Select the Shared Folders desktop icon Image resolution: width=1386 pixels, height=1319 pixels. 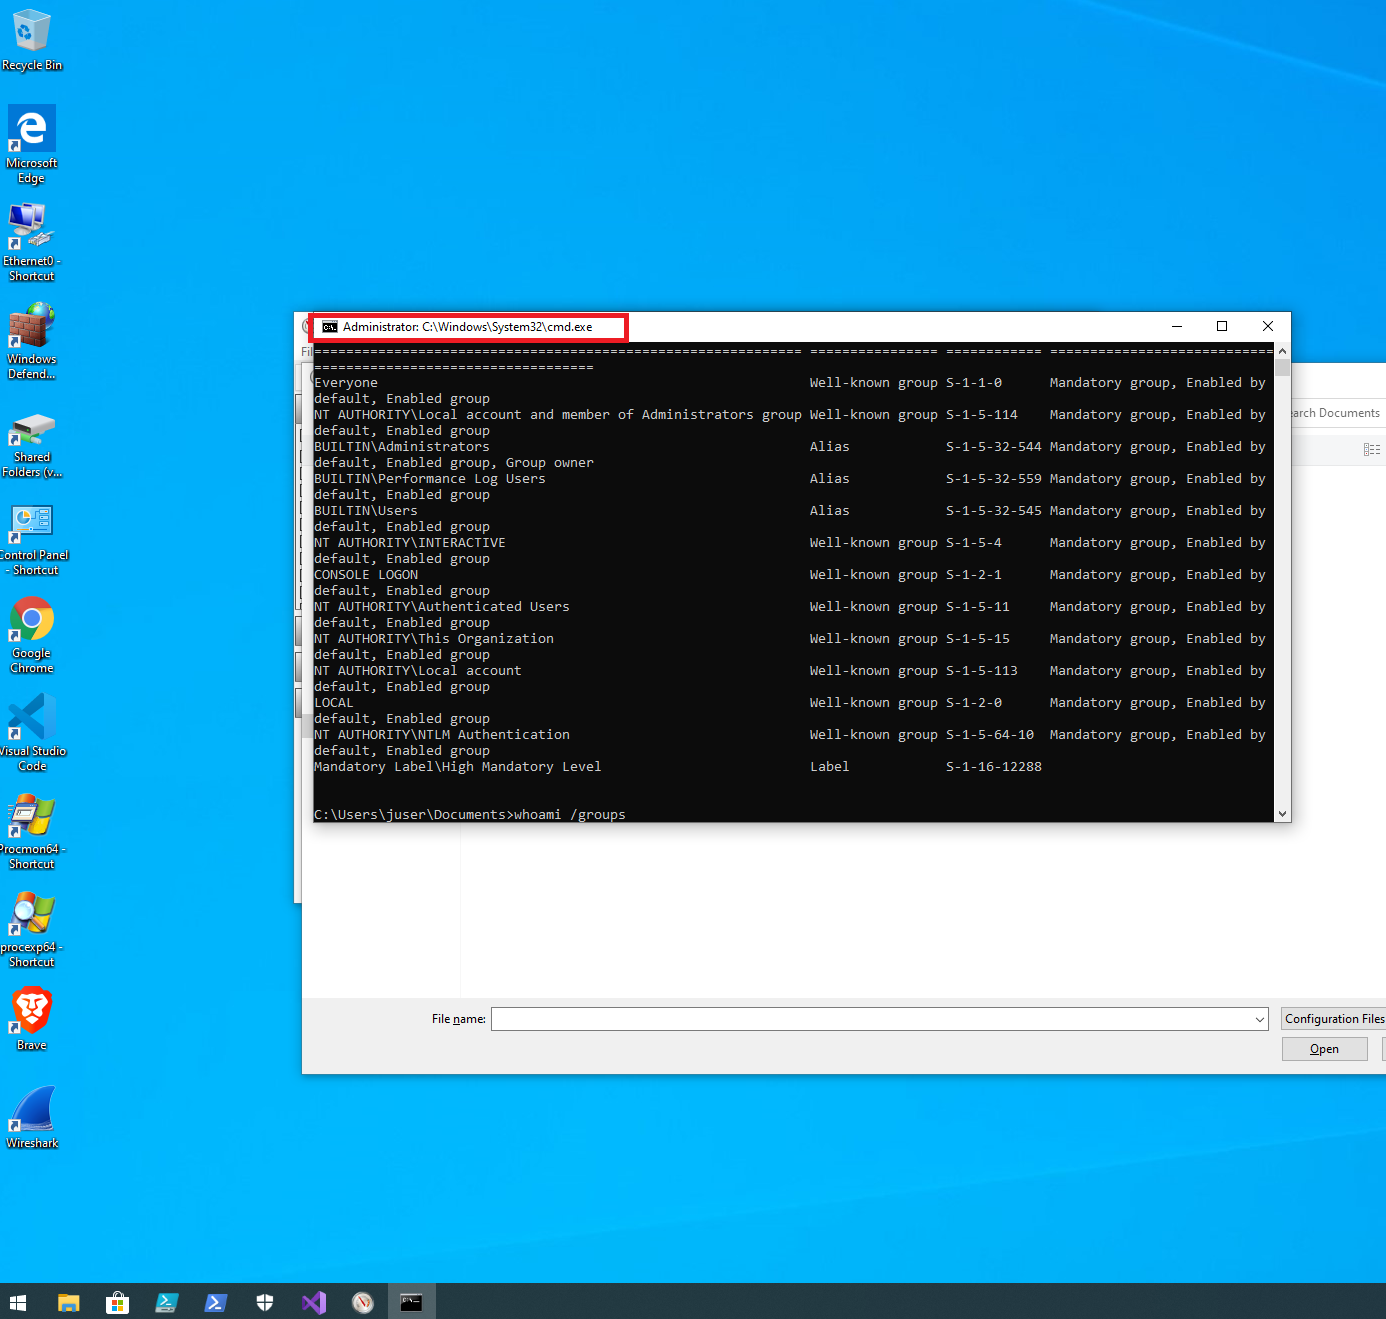tap(31, 446)
